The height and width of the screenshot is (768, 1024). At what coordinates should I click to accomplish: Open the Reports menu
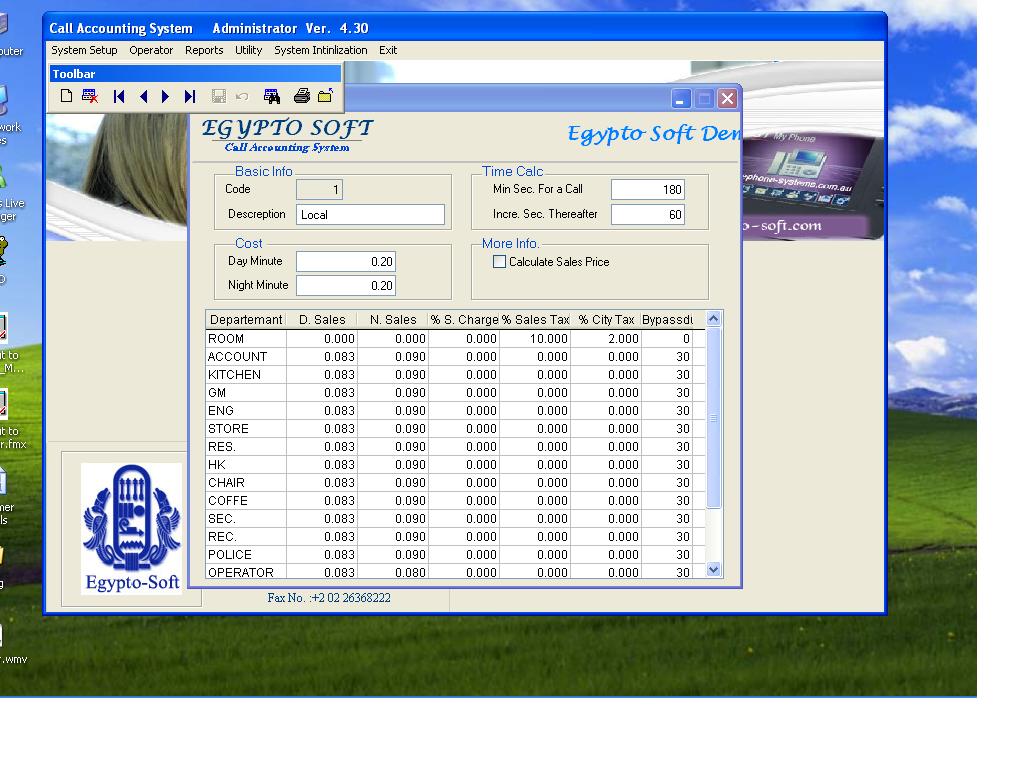coord(204,50)
